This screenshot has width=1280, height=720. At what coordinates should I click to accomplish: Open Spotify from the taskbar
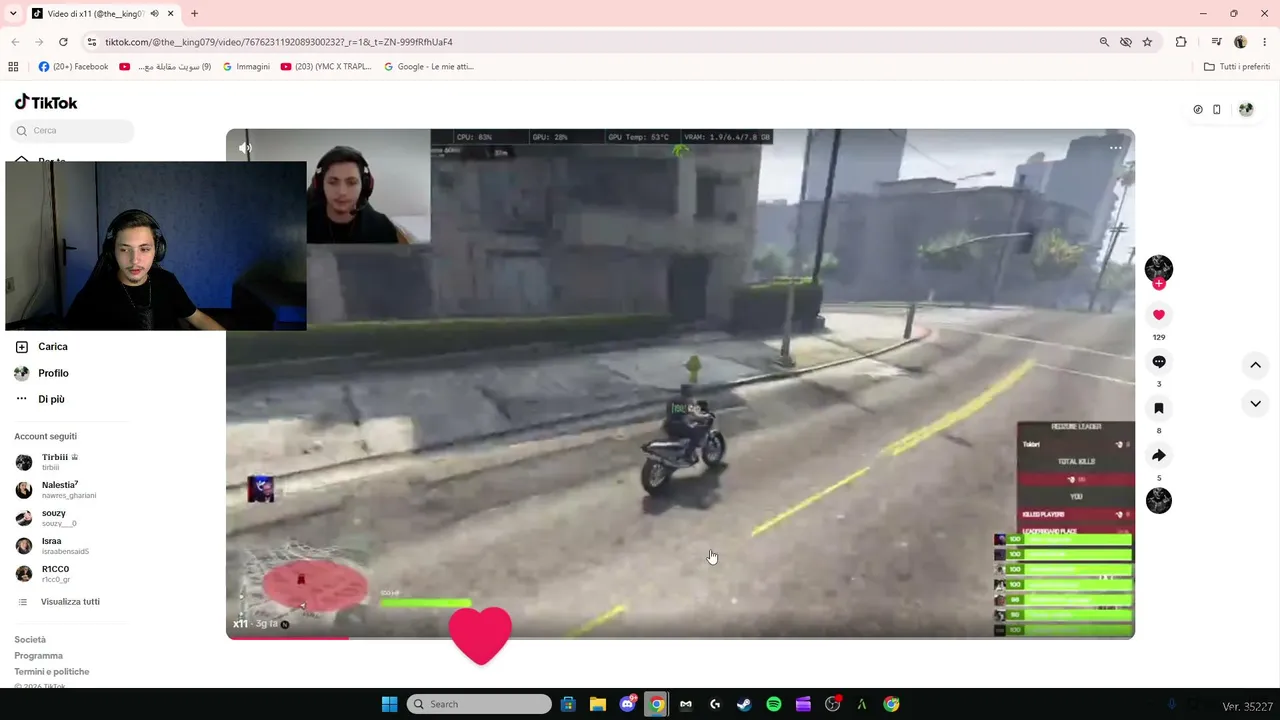[x=774, y=704]
